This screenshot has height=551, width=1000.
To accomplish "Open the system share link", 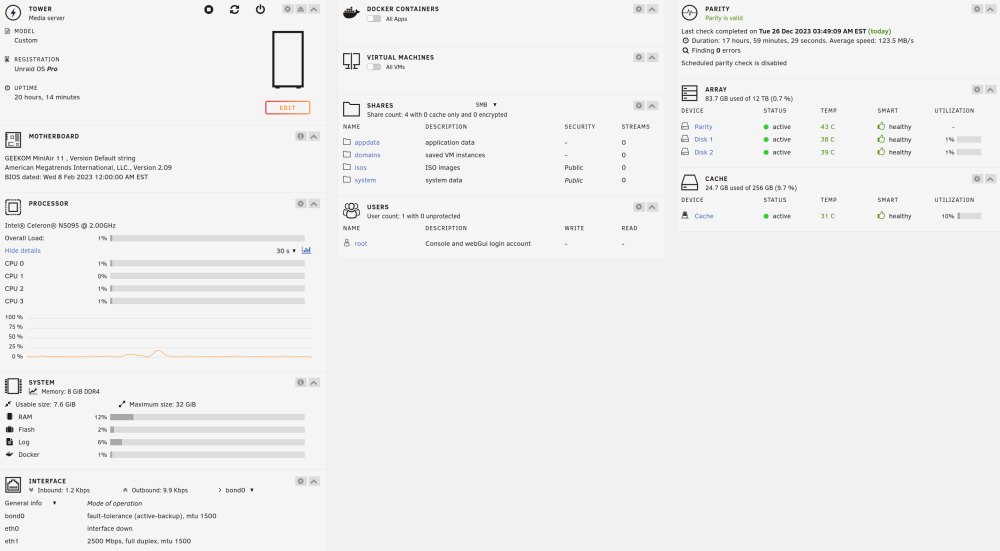I will point(365,180).
